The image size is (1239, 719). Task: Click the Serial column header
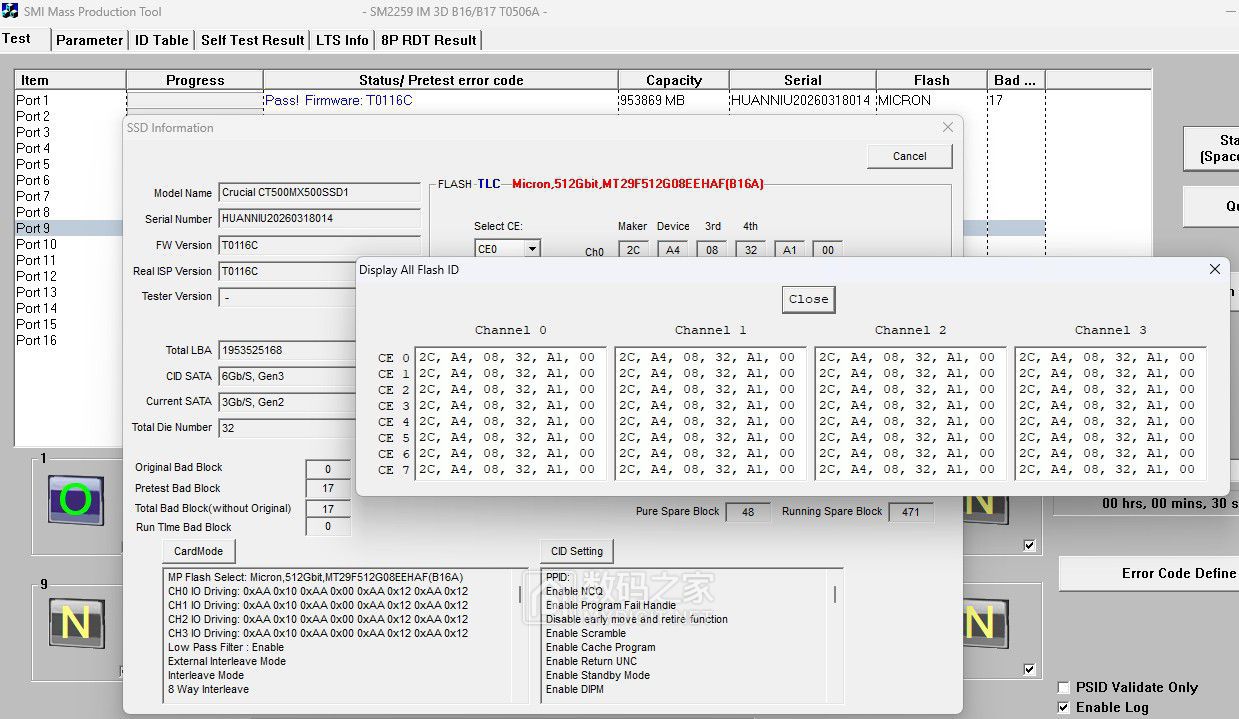pos(803,80)
